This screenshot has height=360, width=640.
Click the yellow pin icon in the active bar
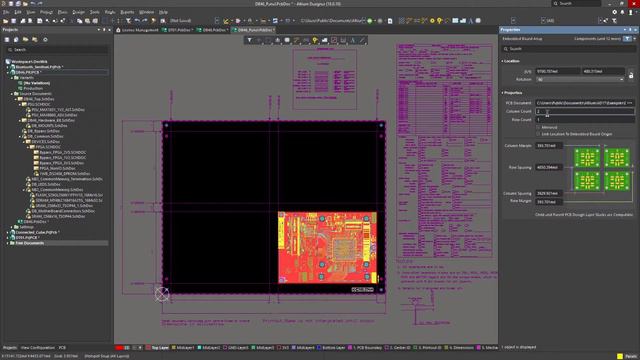[315, 40]
